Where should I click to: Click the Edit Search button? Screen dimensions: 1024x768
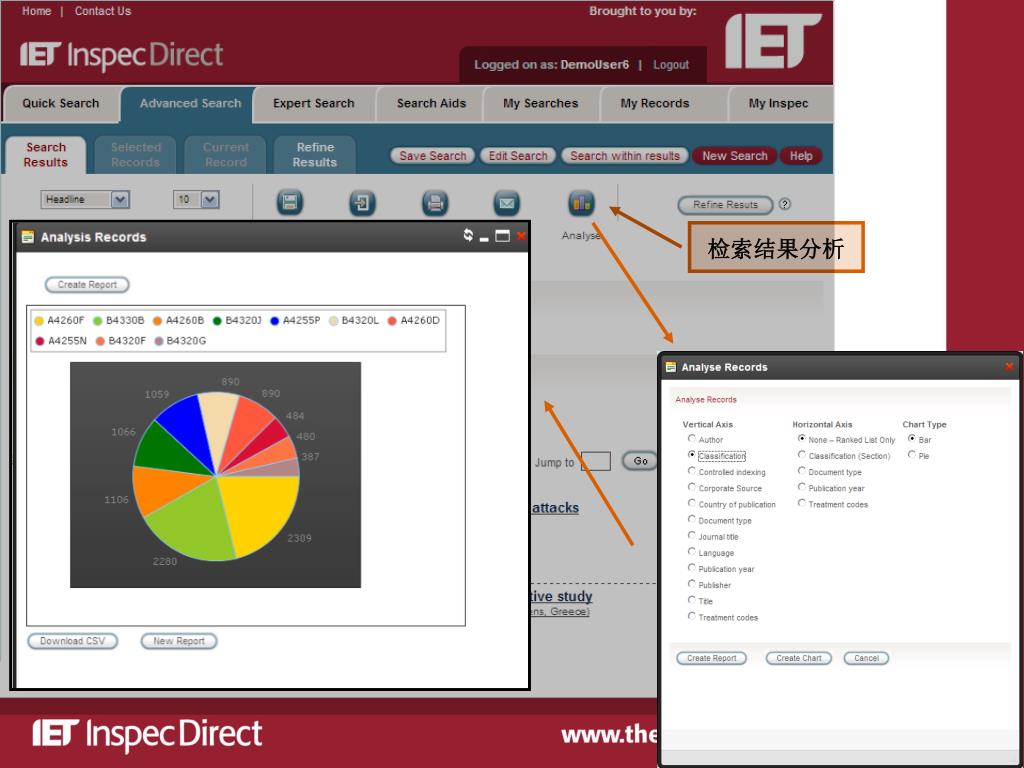pos(518,155)
